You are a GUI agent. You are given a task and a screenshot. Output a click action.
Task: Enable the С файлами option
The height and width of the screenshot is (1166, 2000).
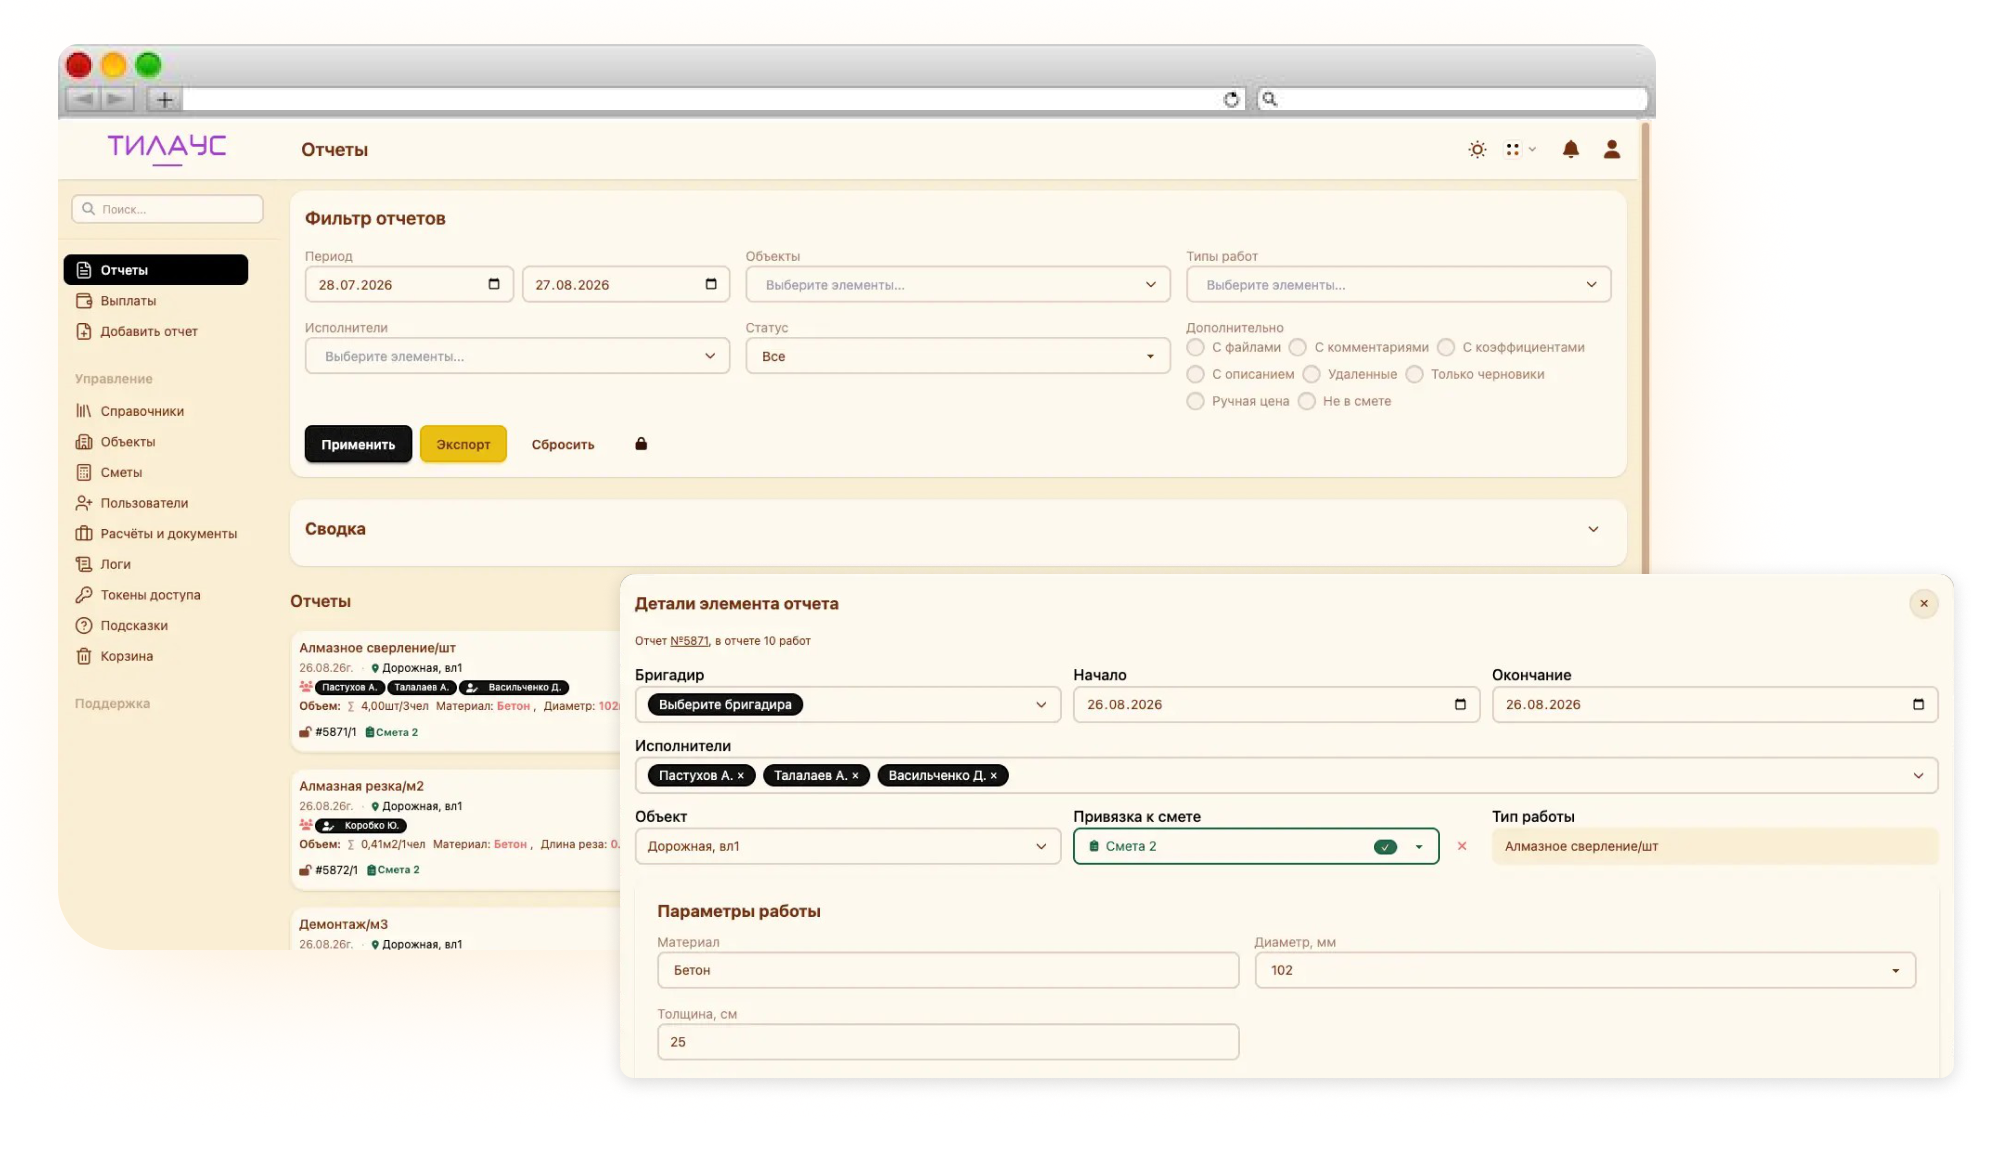click(1195, 347)
